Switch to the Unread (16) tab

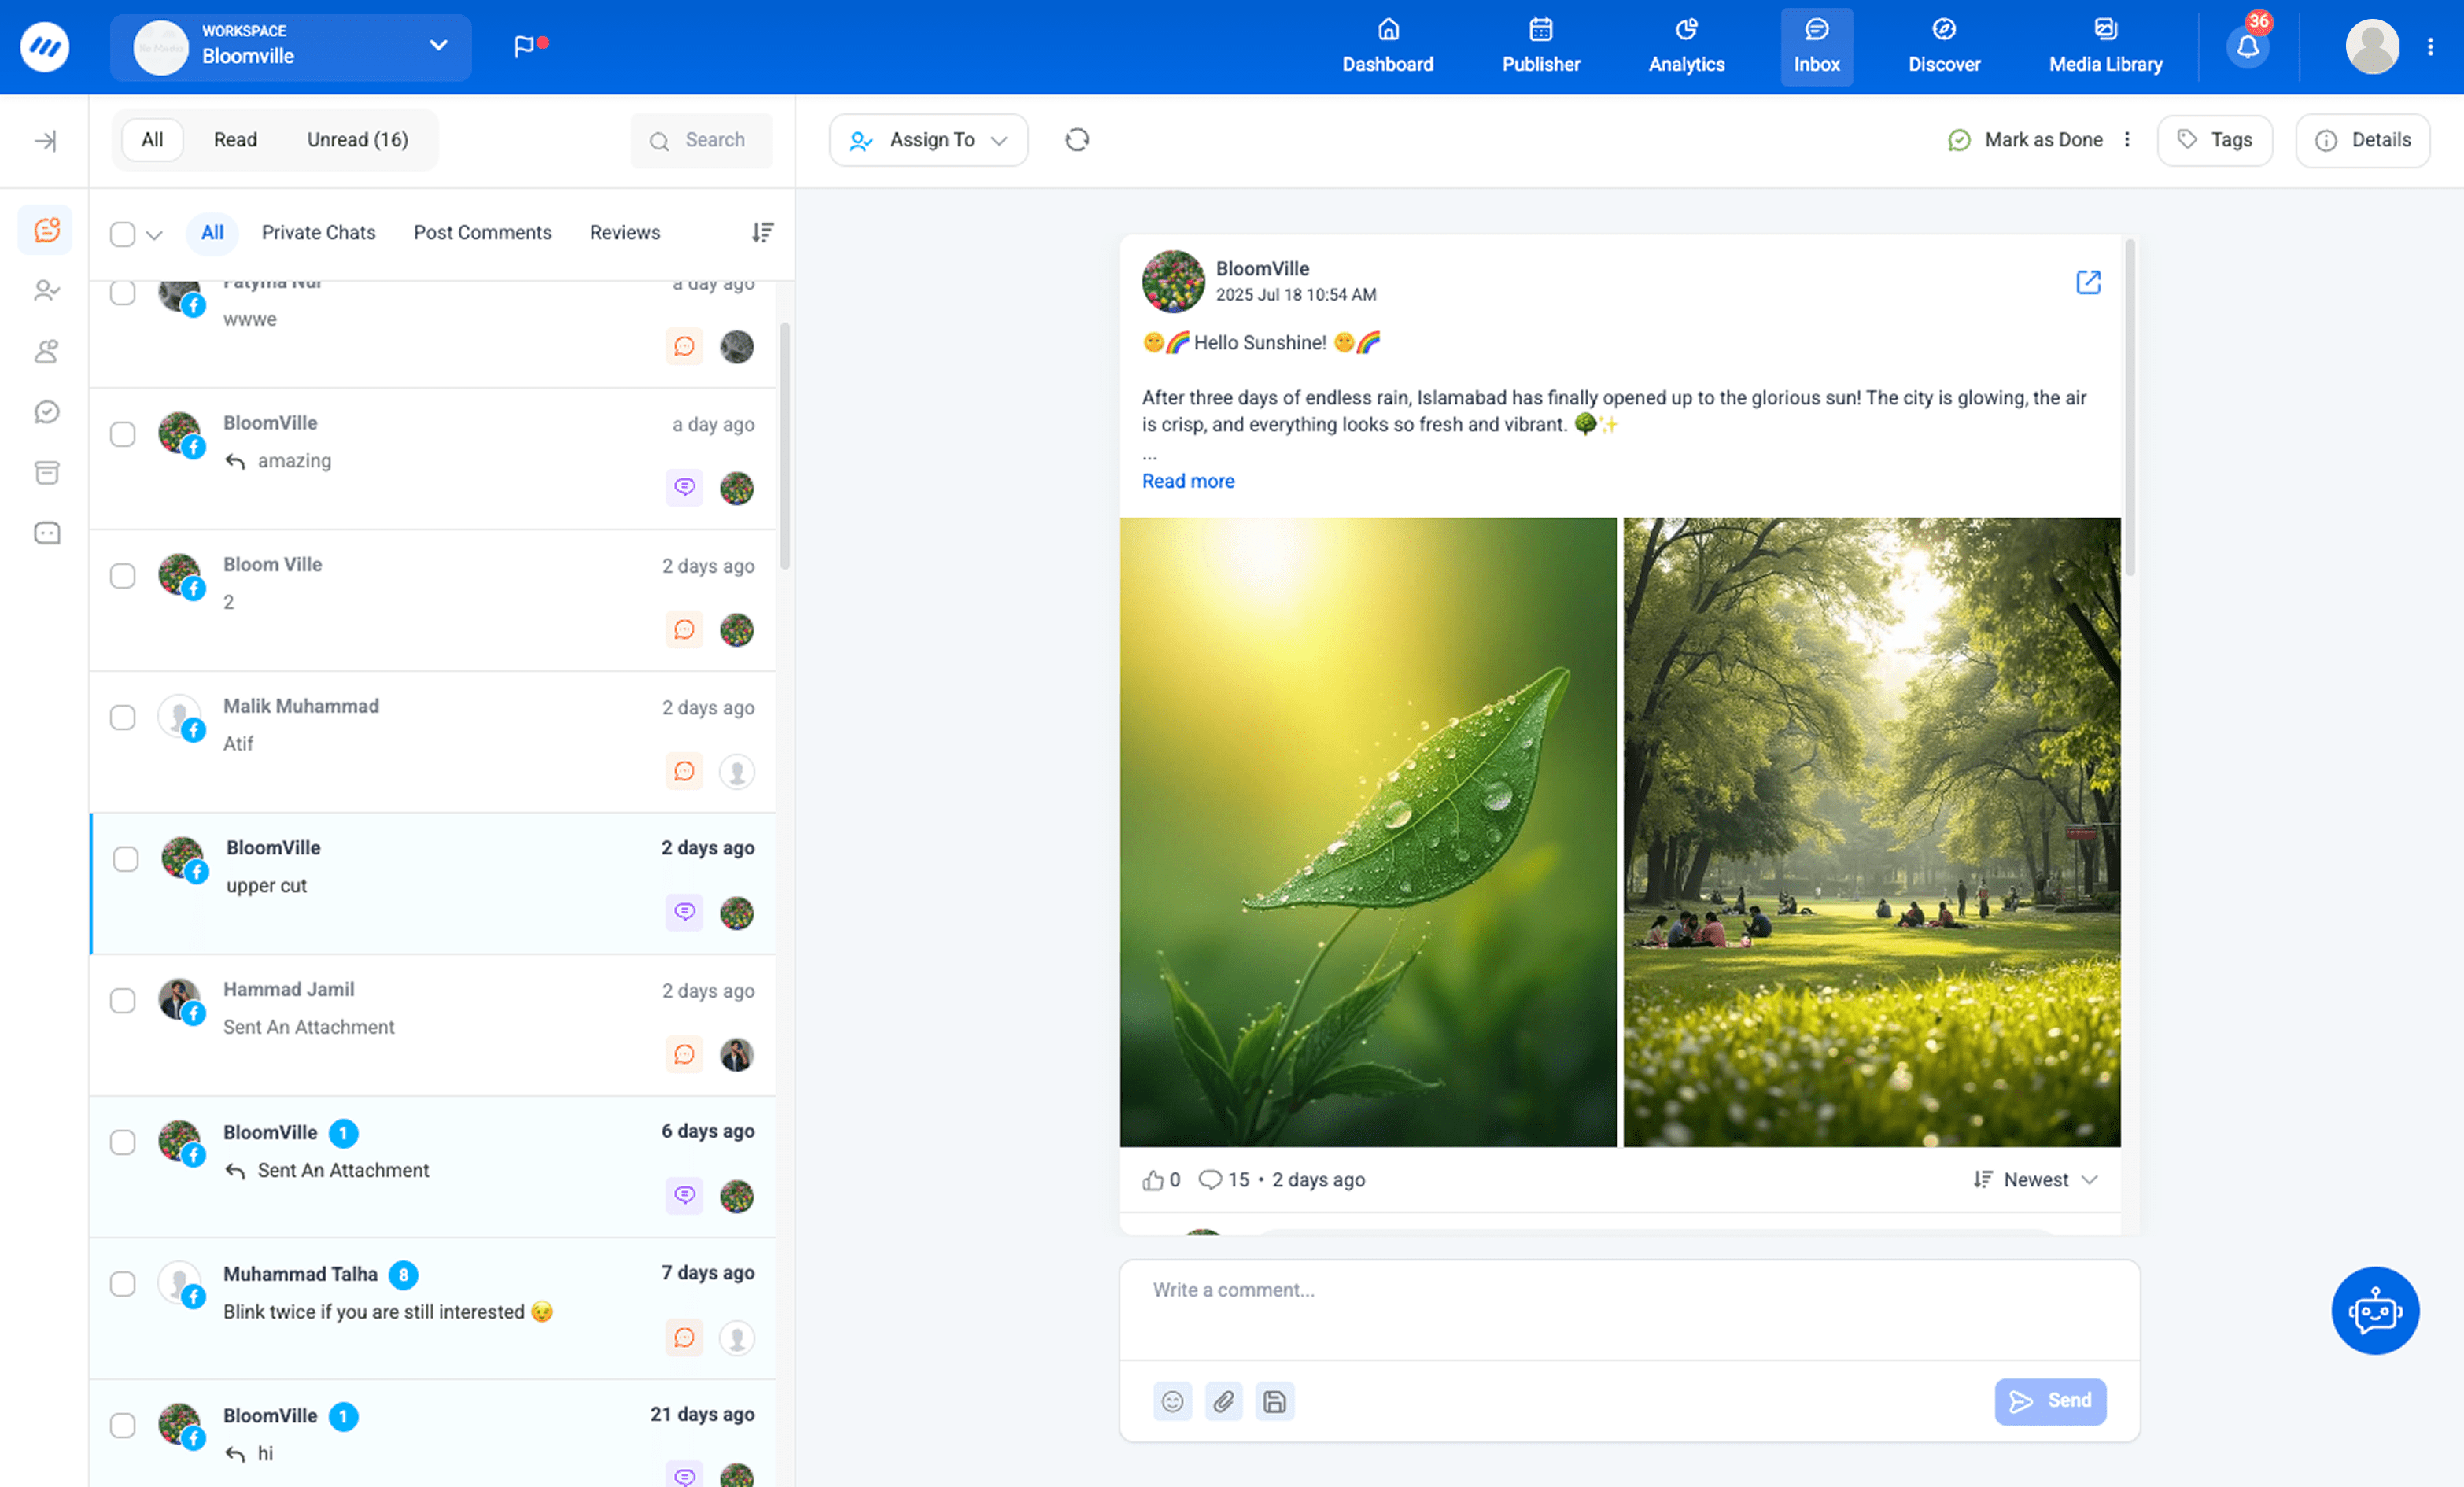click(358, 139)
